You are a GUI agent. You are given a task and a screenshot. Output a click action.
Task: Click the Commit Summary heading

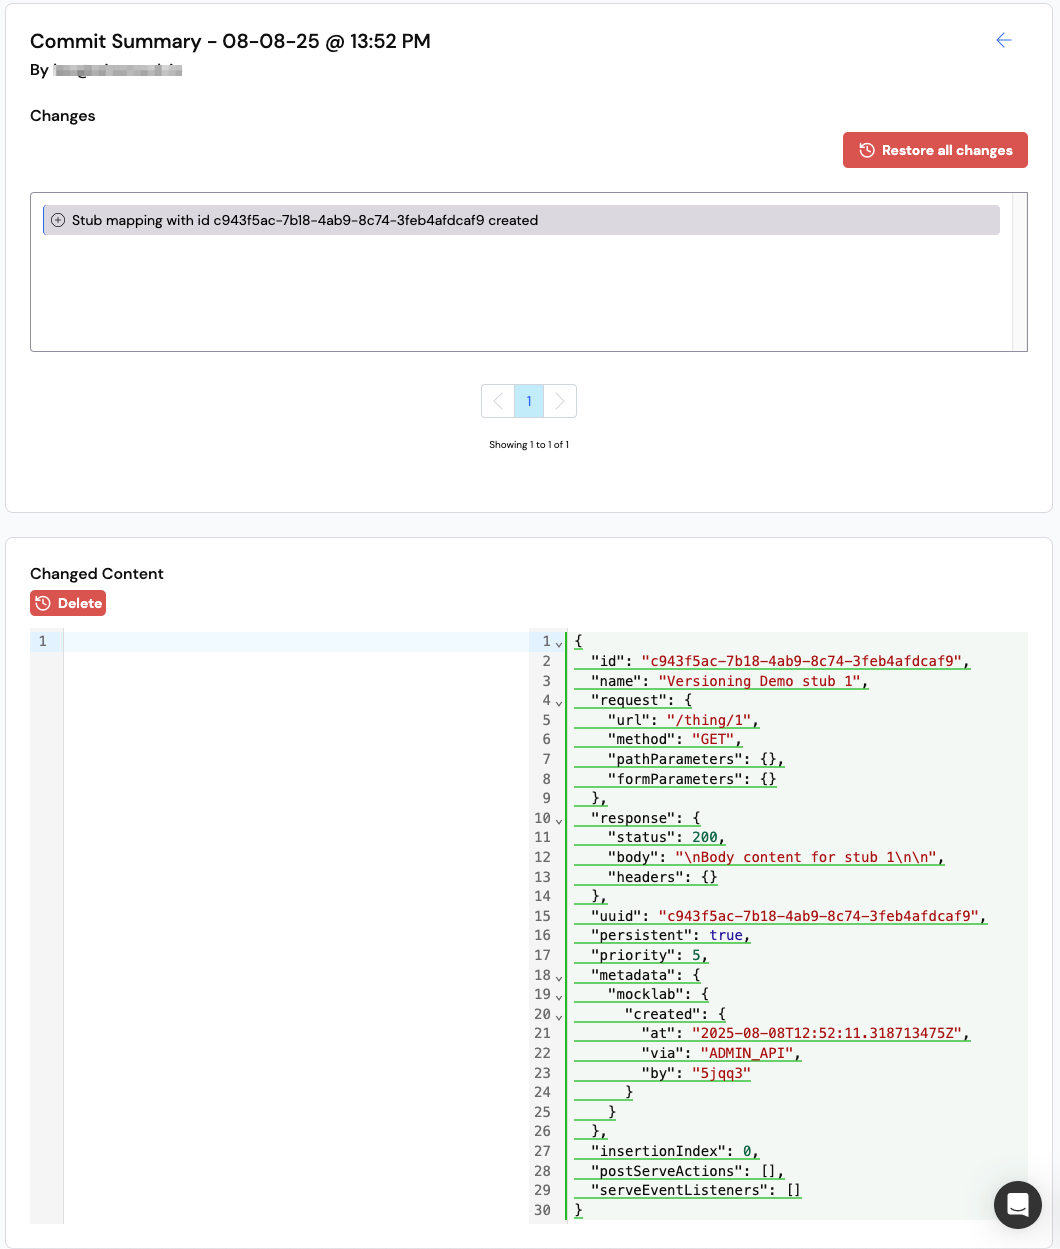230,41
